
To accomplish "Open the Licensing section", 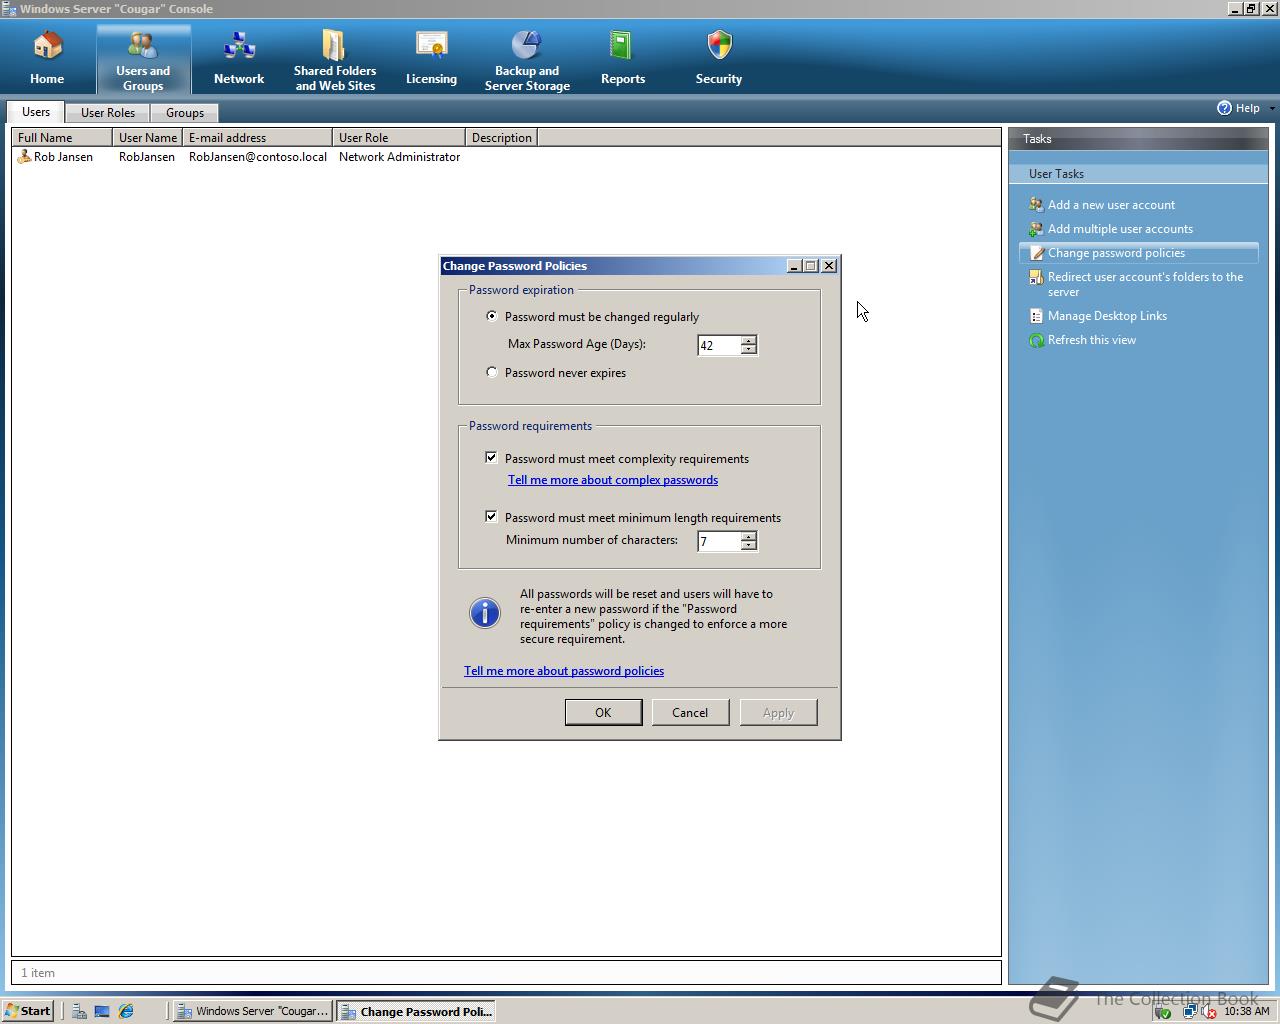I will [431, 58].
